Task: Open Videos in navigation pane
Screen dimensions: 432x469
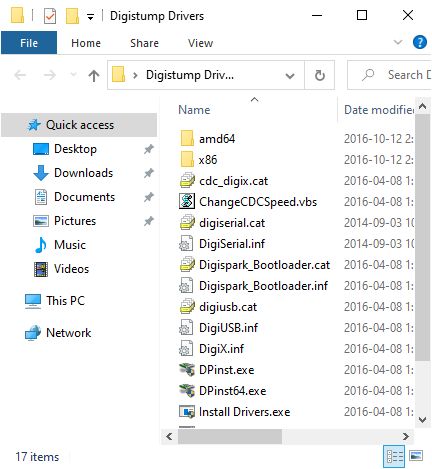Action: tap(71, 269)
